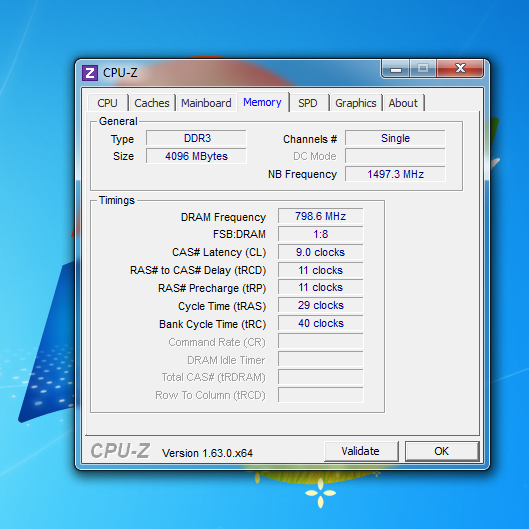This screenshot has width=529, height=529.
Task: Select the 29 clocks tRAS value
Action: (321, 305)
